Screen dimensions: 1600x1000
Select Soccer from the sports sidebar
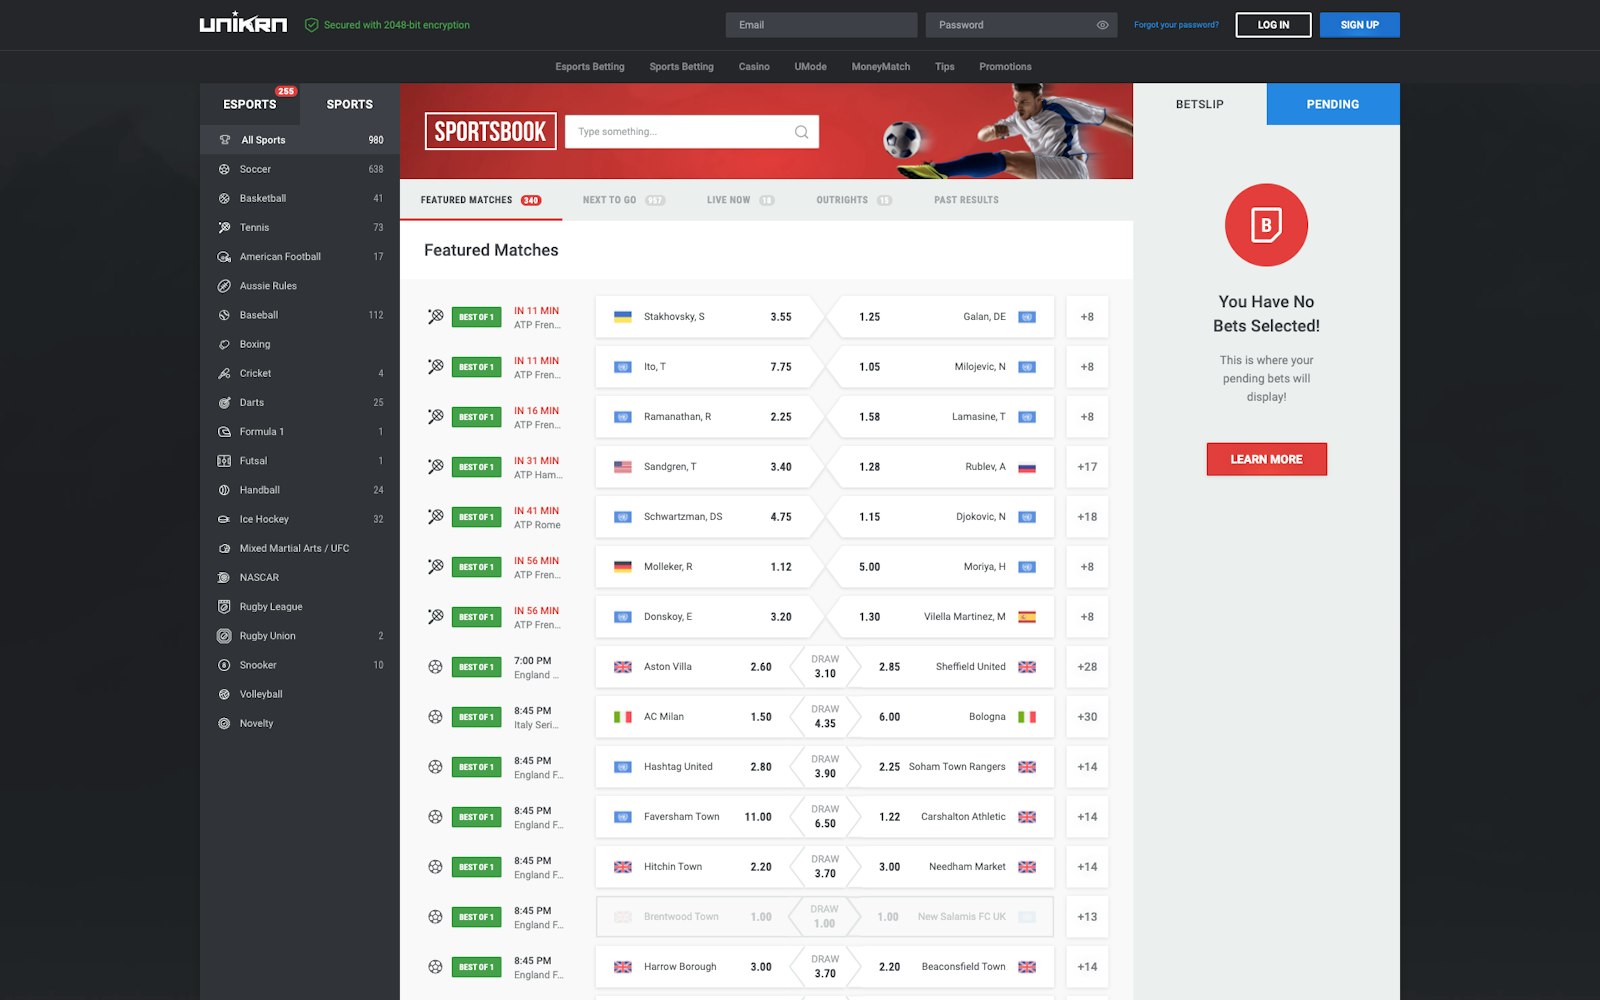[x=255, y=169]
